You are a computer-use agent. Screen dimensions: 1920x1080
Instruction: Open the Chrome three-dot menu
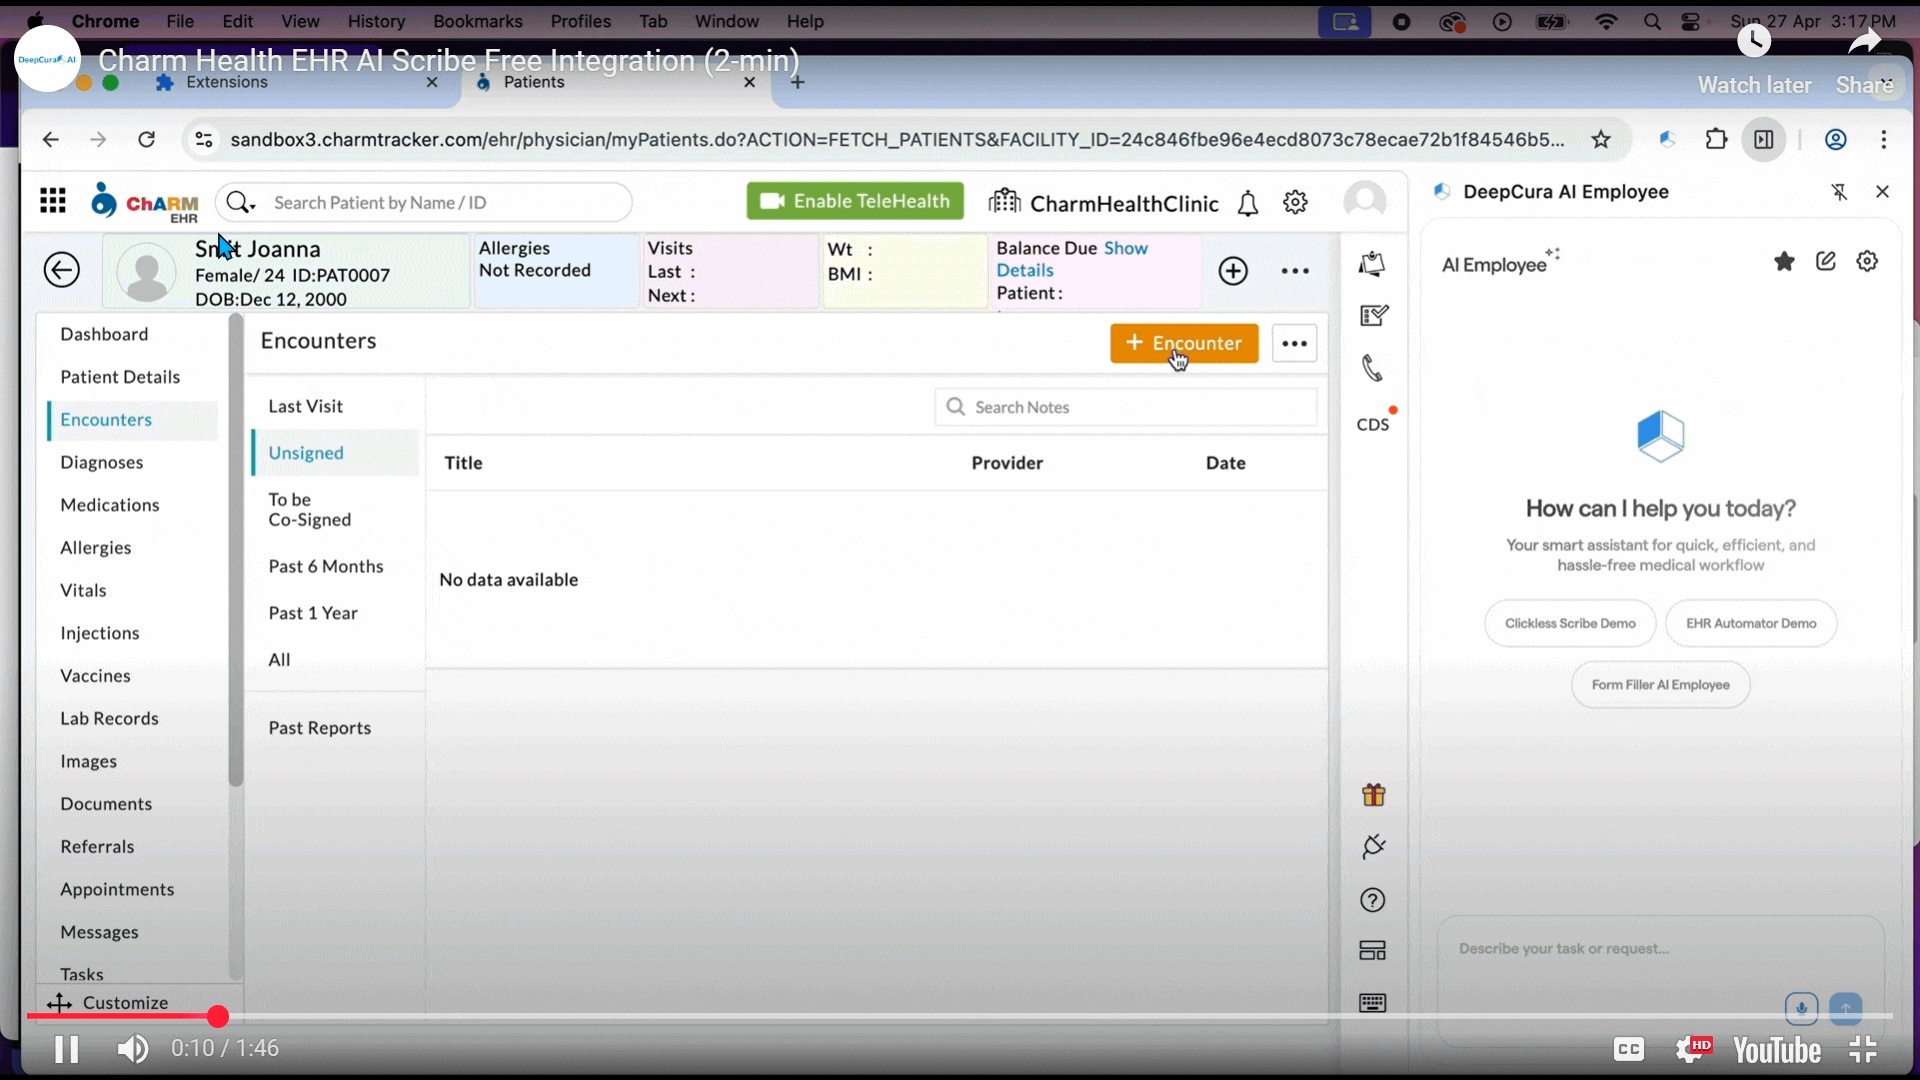point(1884,139)
